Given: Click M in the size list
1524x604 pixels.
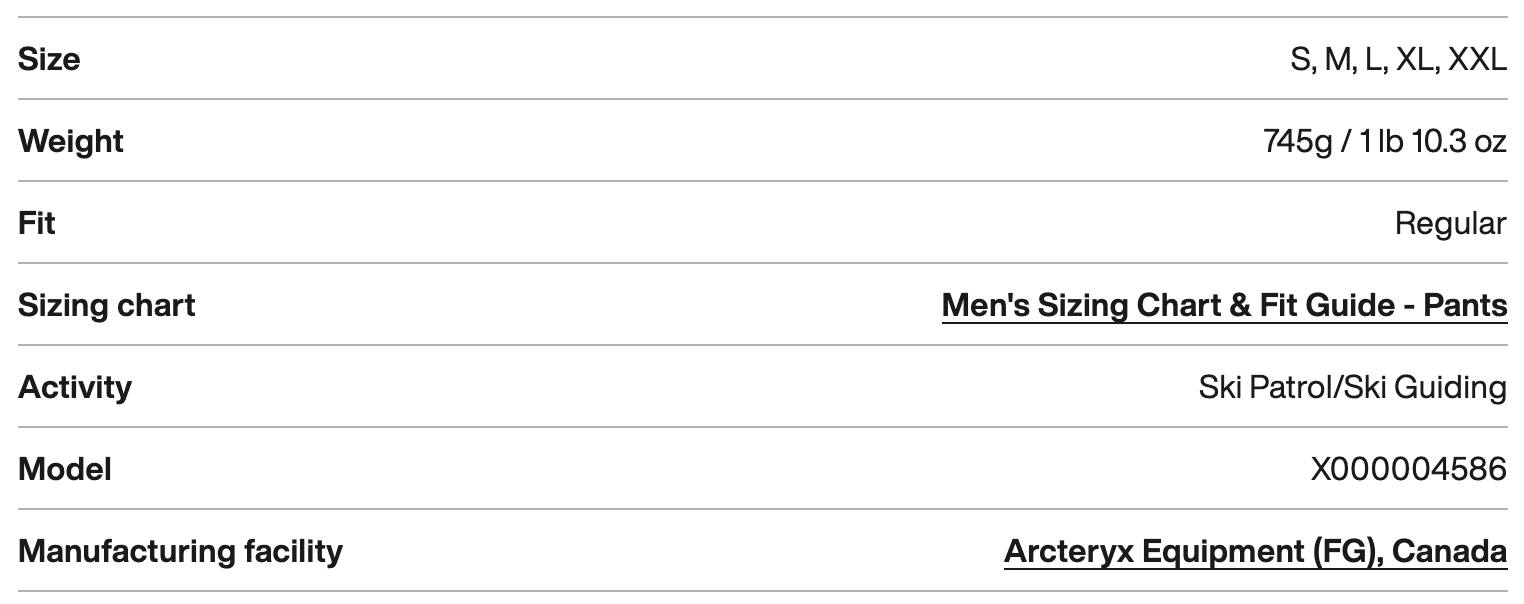Looking at the screenshot, I should 1338,59.
